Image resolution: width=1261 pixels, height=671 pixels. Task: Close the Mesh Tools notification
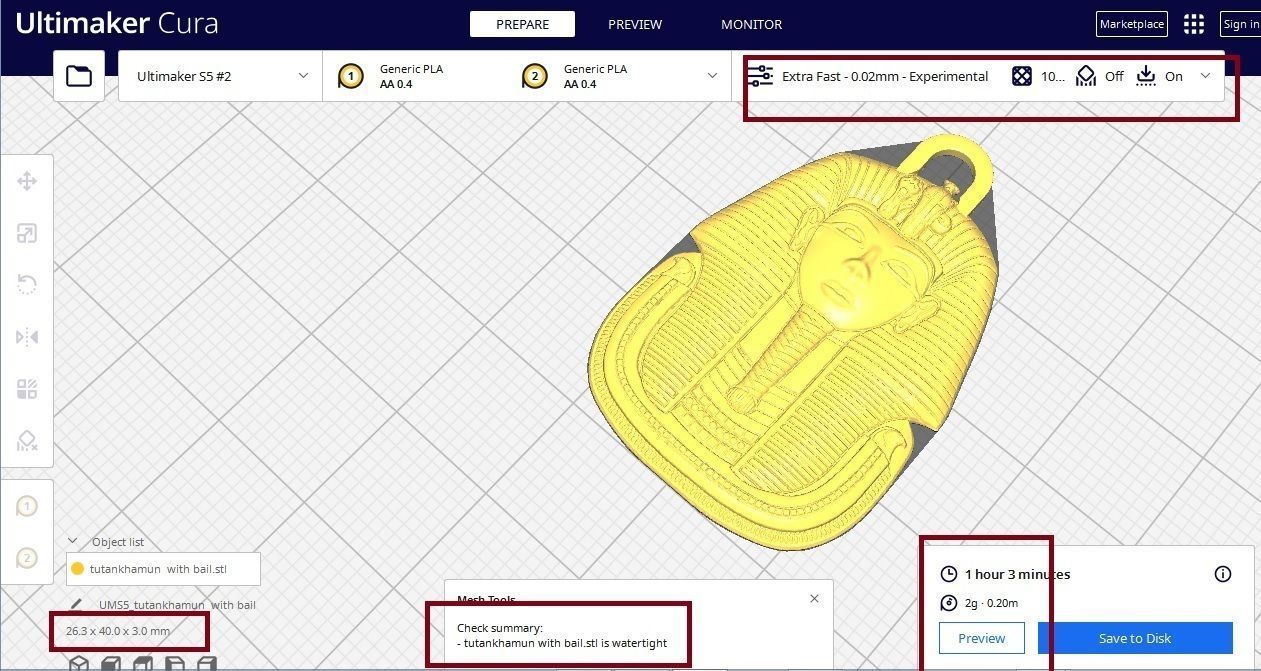(814, 598)
